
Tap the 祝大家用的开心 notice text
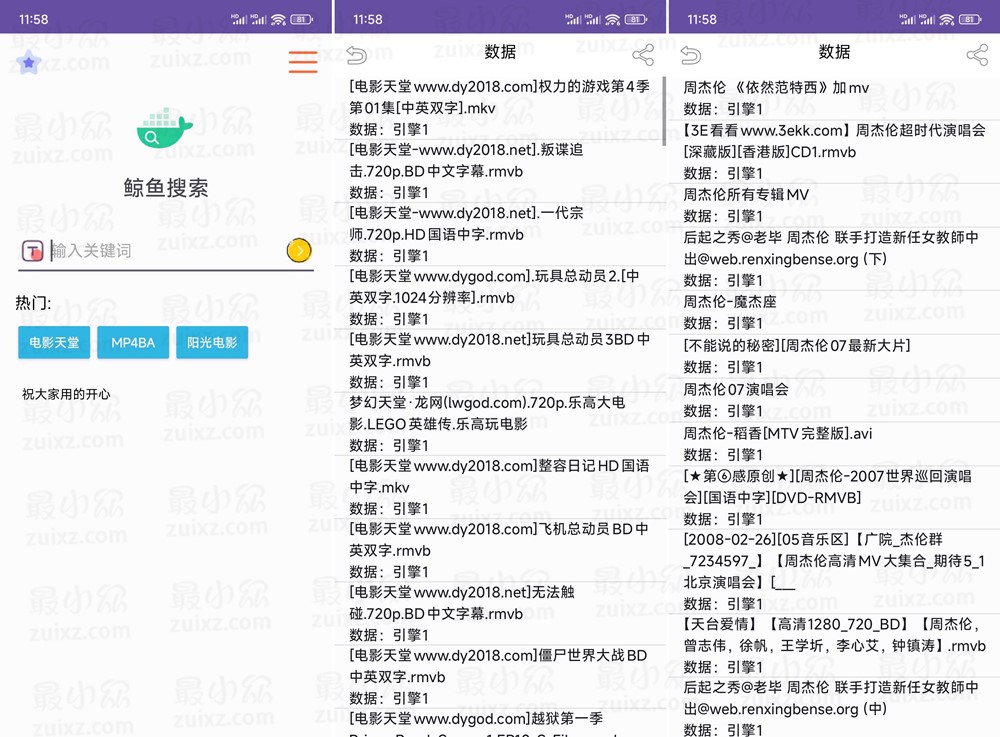(66, 394)
